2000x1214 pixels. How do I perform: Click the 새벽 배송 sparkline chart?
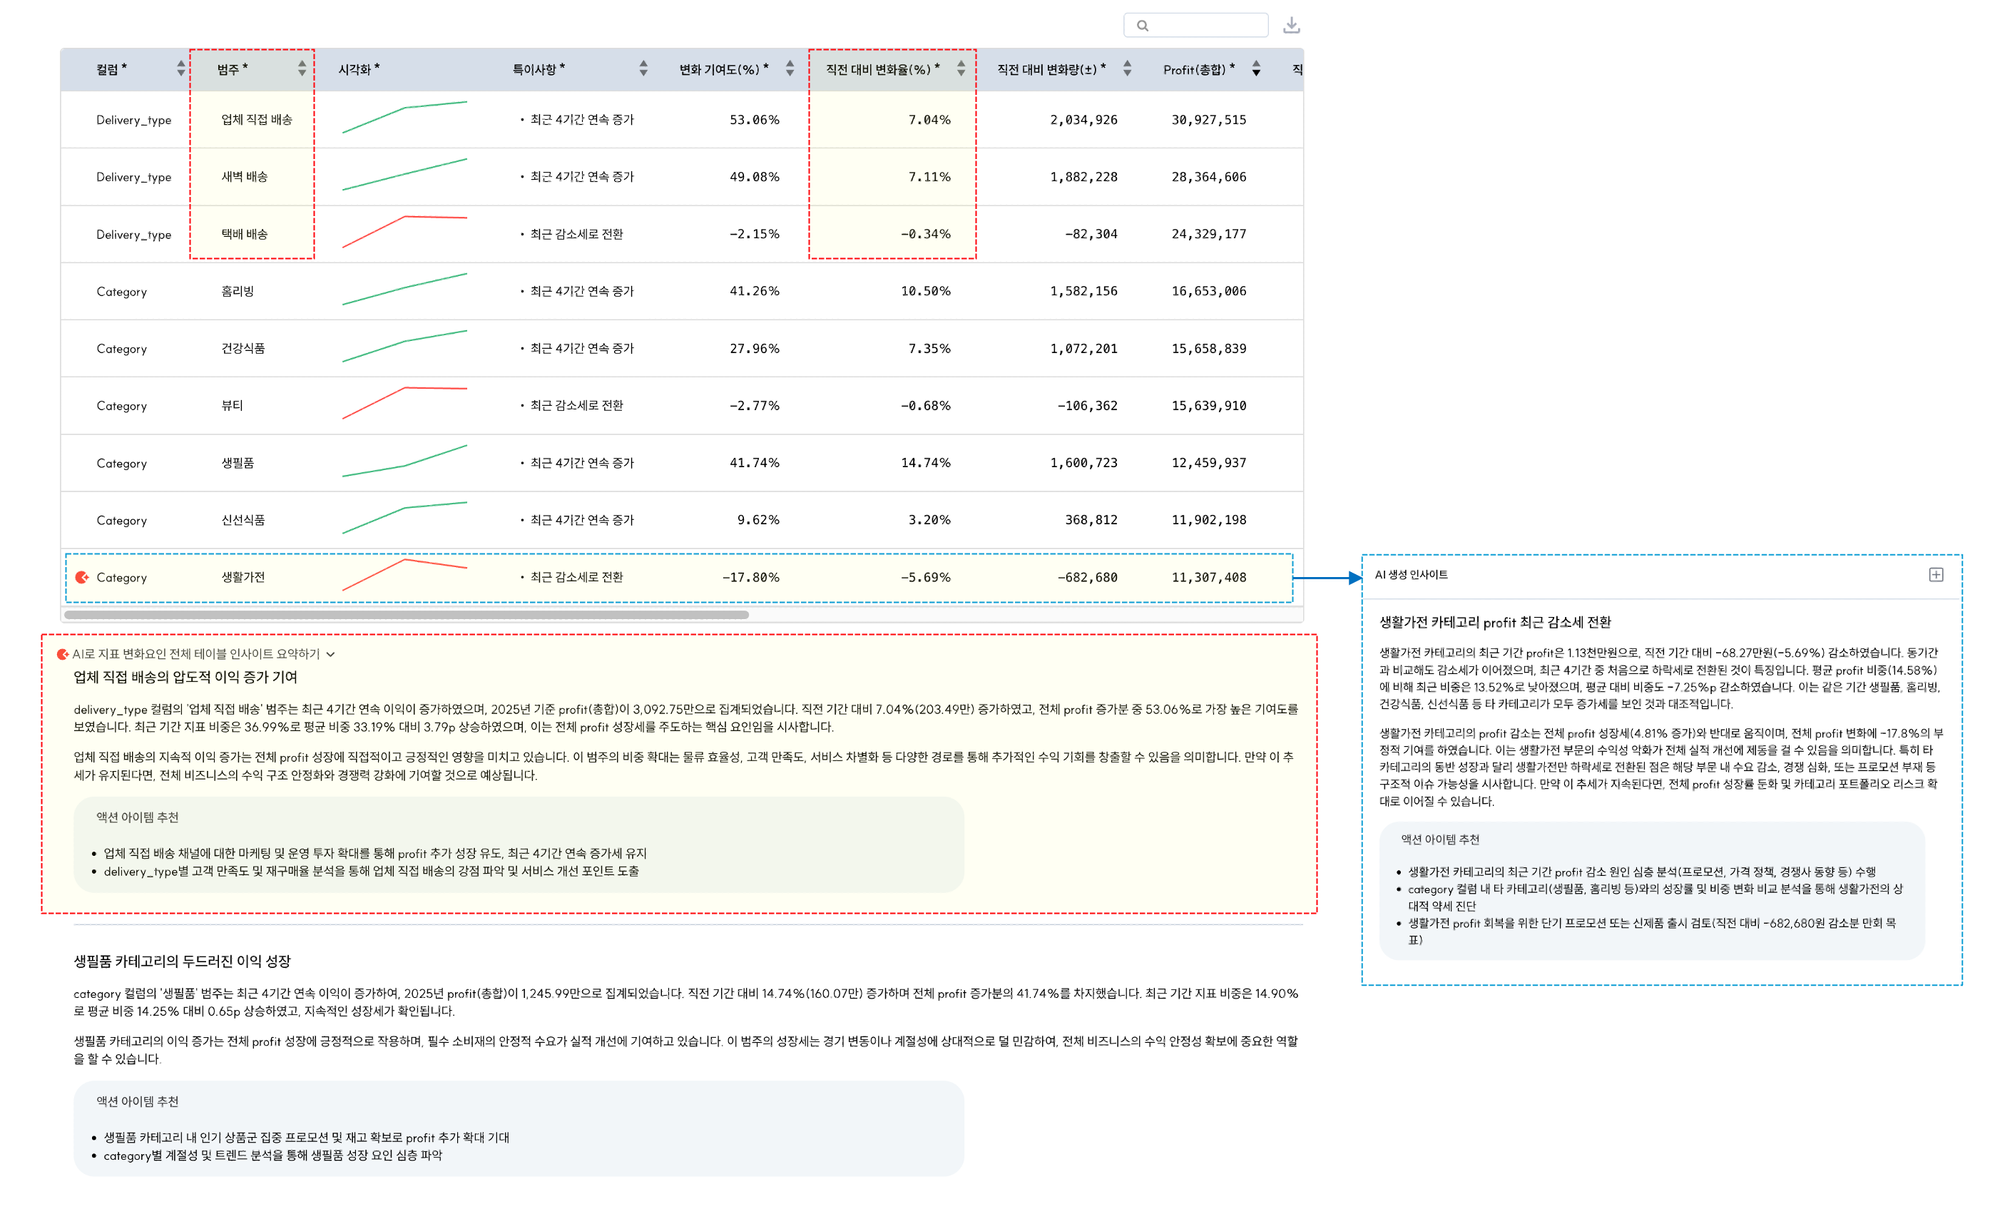click(404, 175)
